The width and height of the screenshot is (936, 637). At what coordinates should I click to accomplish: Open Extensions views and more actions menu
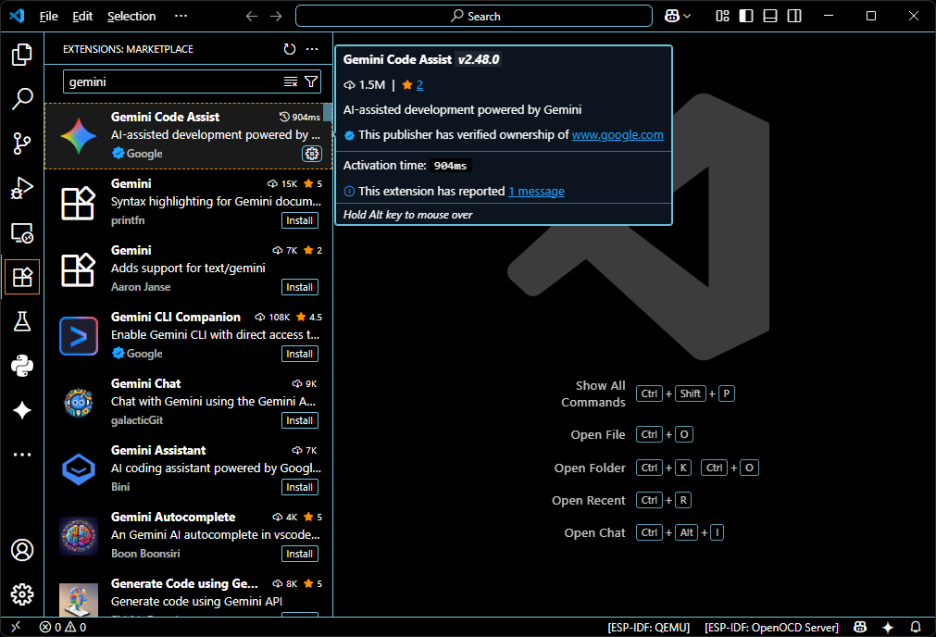[312, 49]
